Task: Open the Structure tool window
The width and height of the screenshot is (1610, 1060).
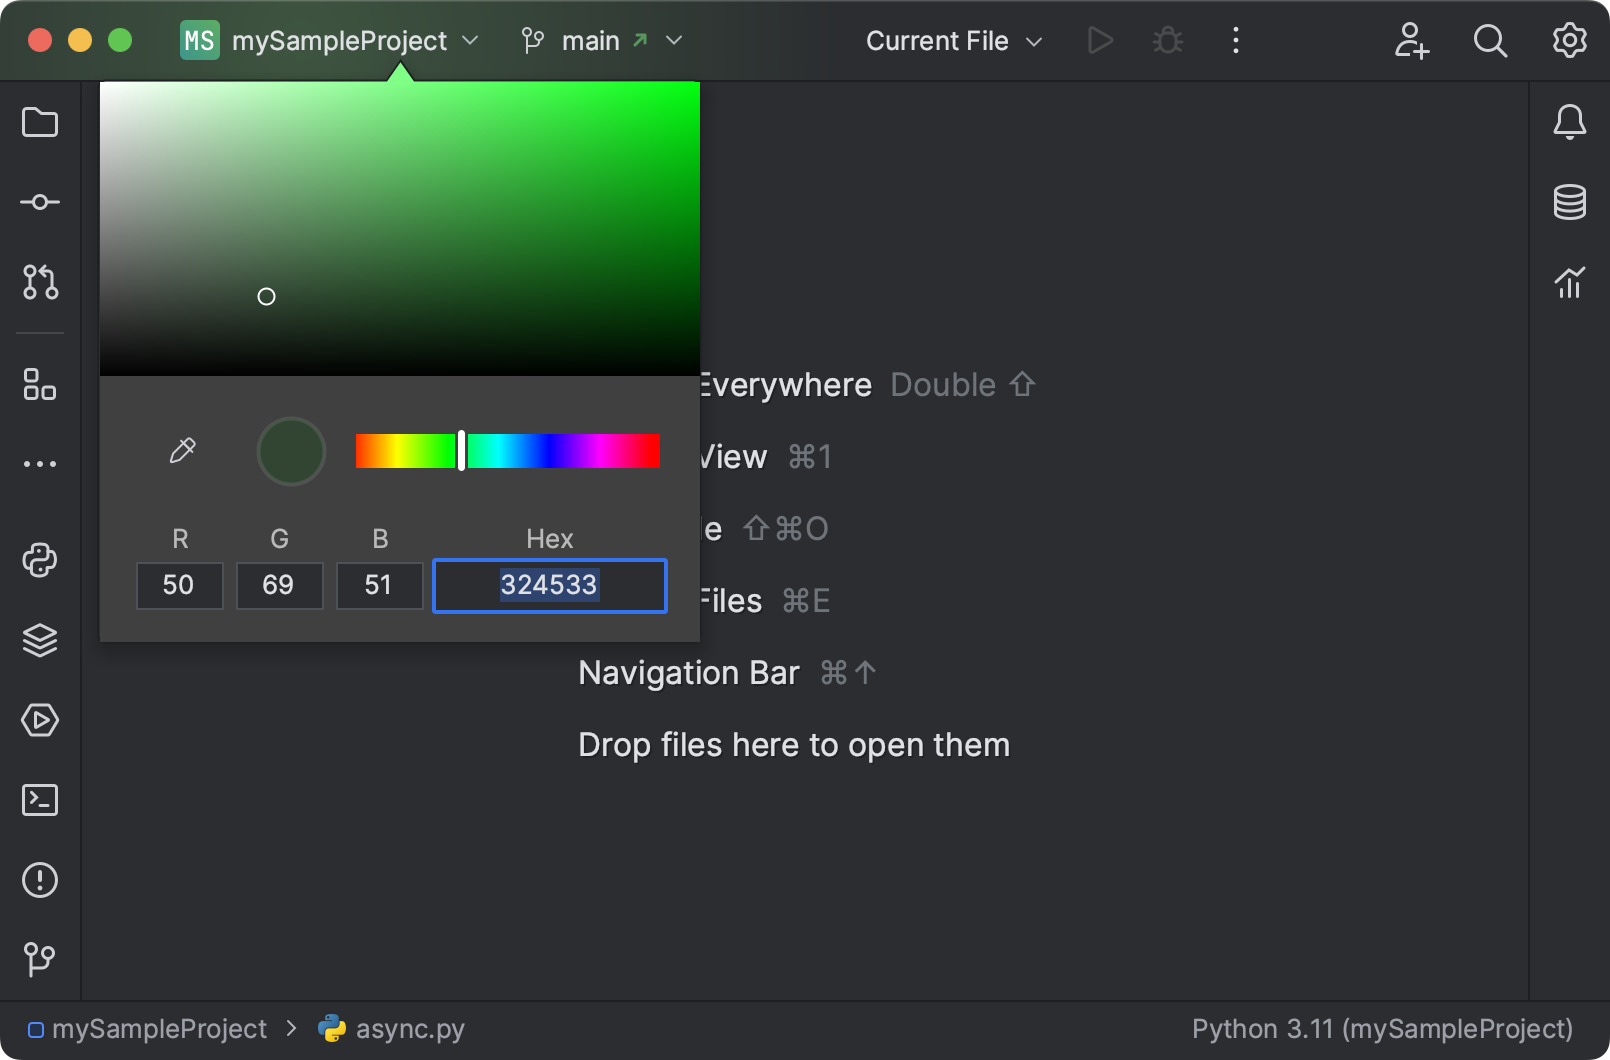Action: click(39, 385)
